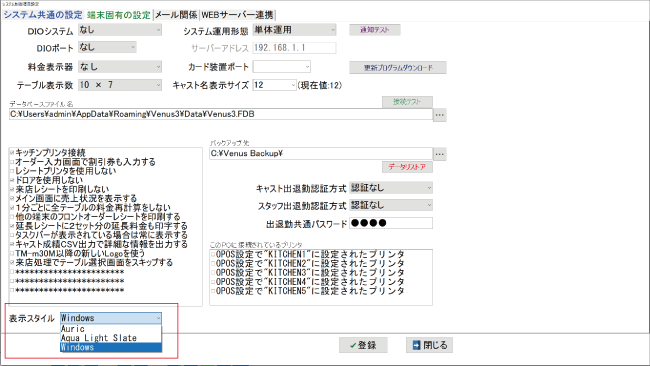Click データリストア button
Screen dimensions: 650x366
click(407, 167)
